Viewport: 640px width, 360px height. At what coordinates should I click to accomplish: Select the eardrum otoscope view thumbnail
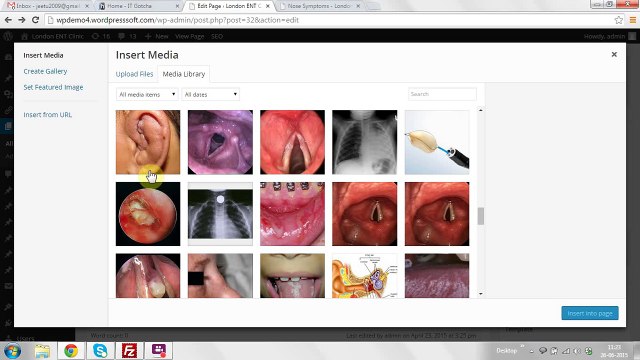pyautogui.click(x=148, y=214)
